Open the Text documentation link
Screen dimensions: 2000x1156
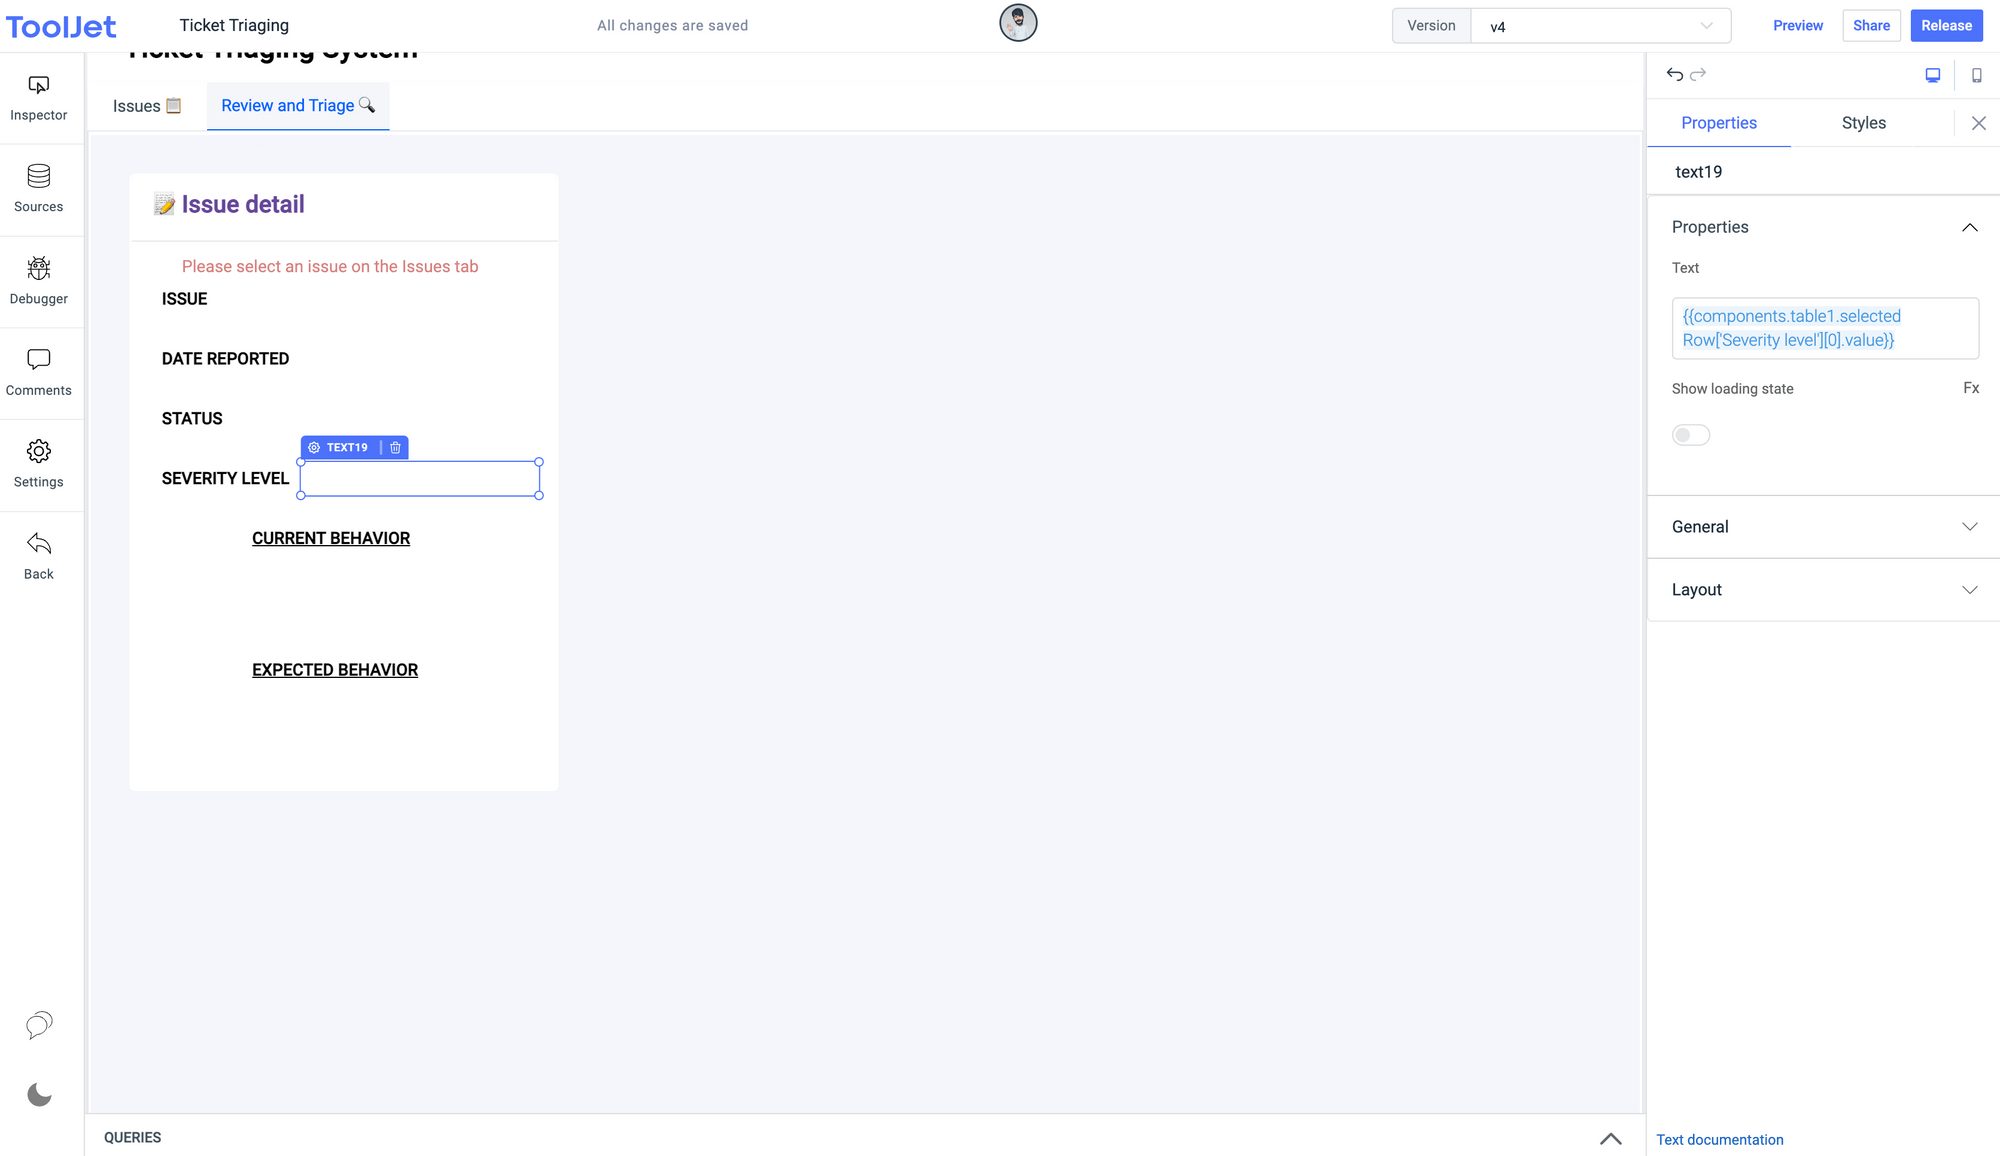coord(1719,1140)
